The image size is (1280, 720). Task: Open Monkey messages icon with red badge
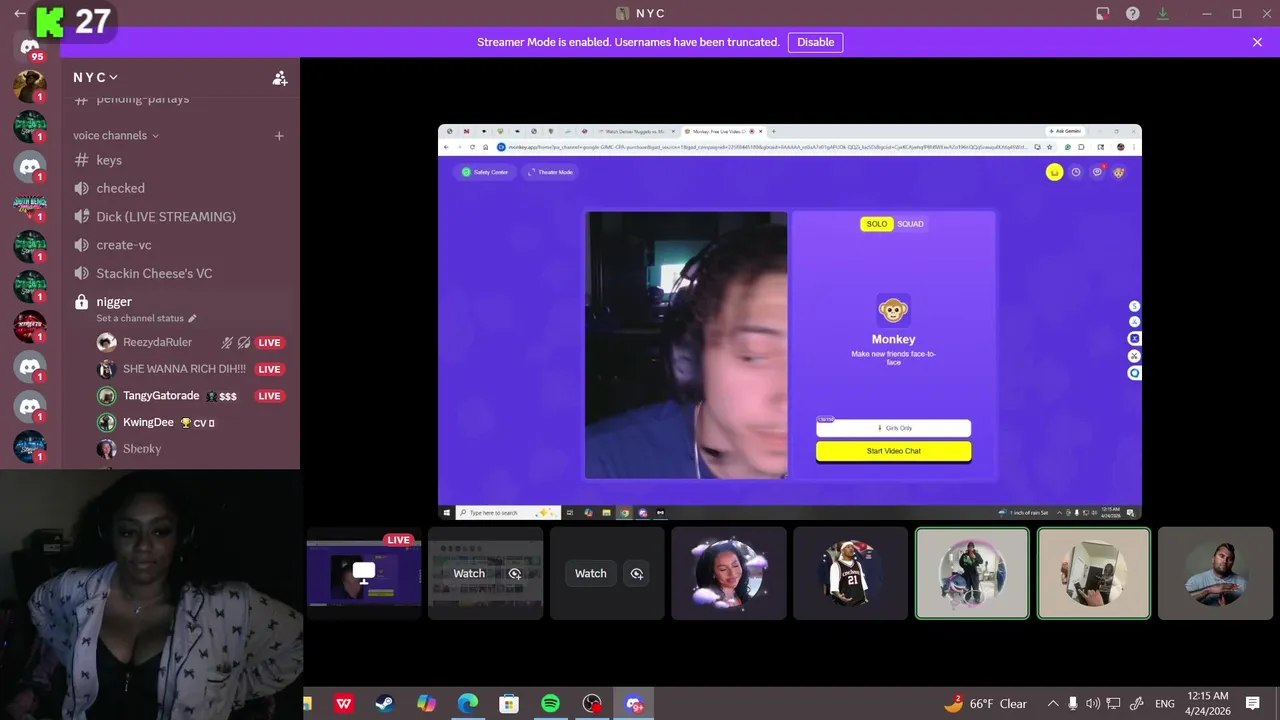(x=1097, y=172)
